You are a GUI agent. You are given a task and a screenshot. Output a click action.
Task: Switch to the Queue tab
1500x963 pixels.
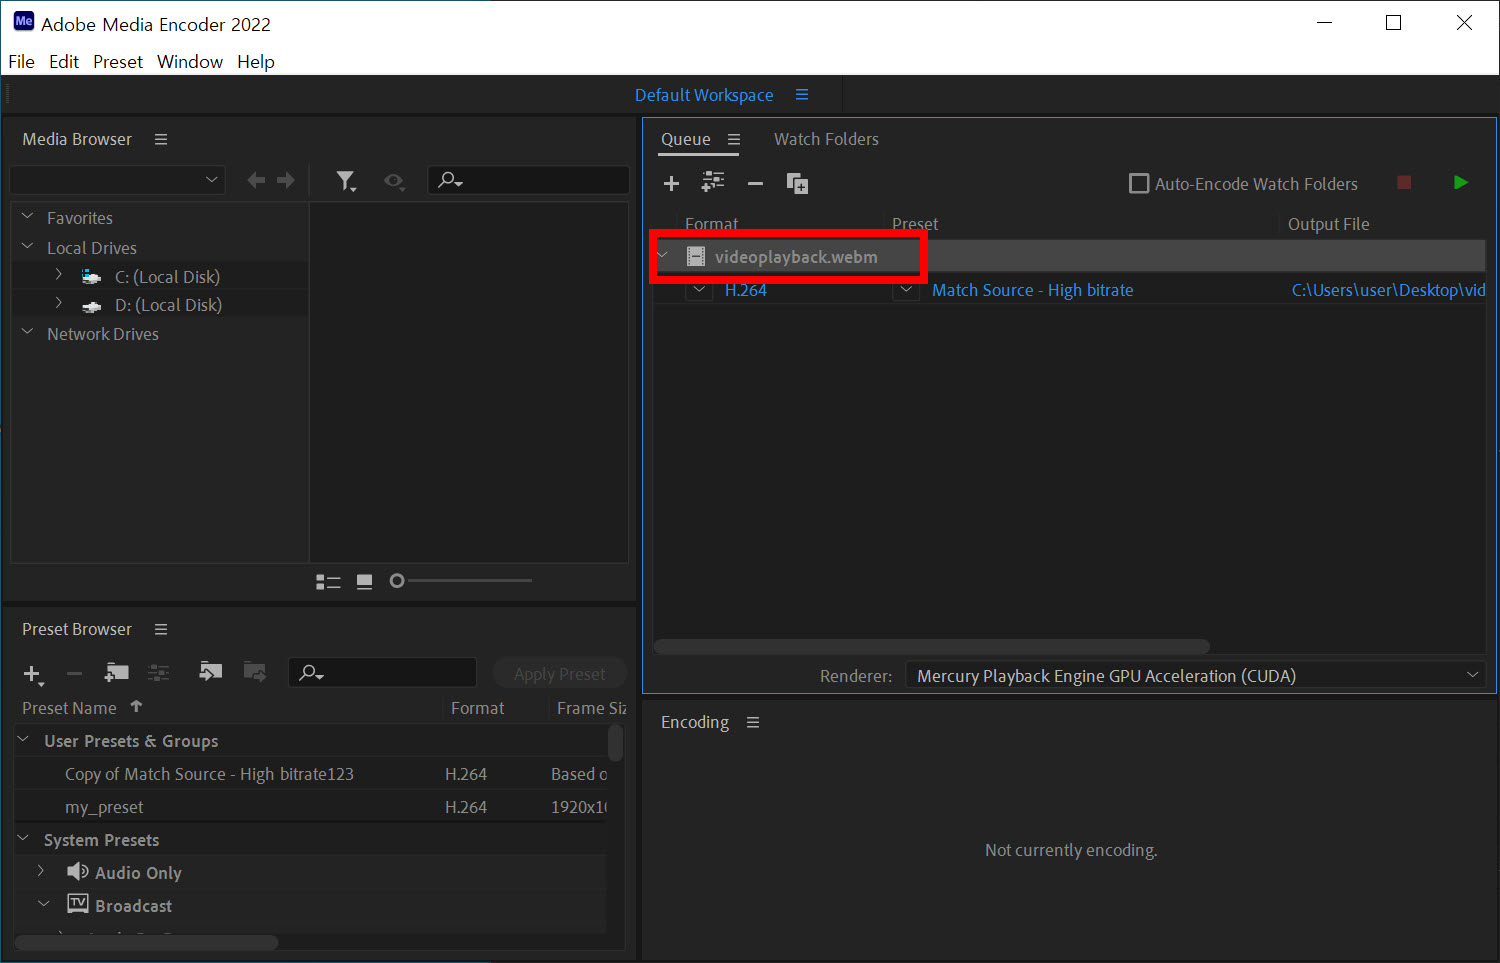click(686, 139)
